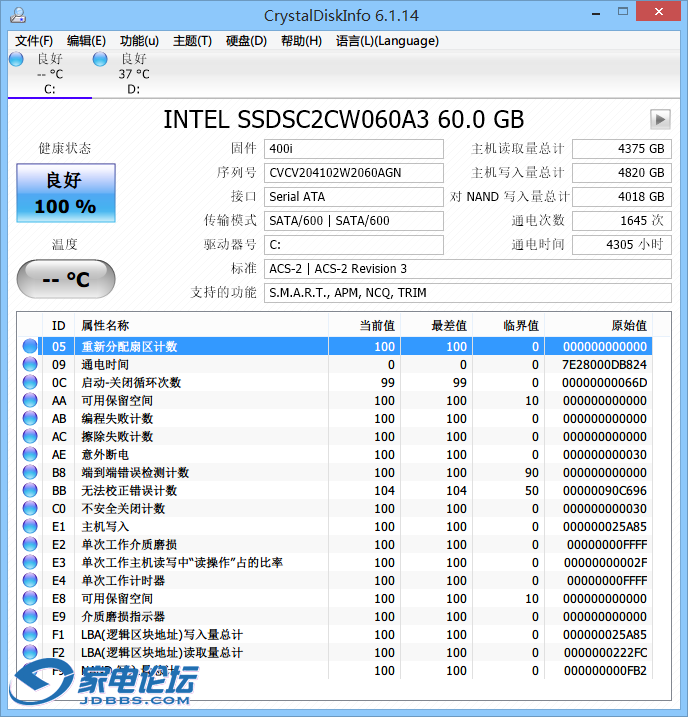Click the 支持的功能 field with S.M.A.R.T., APM
Image resolution: width=688 pixels, height=717 pixels.
(468, 293)
